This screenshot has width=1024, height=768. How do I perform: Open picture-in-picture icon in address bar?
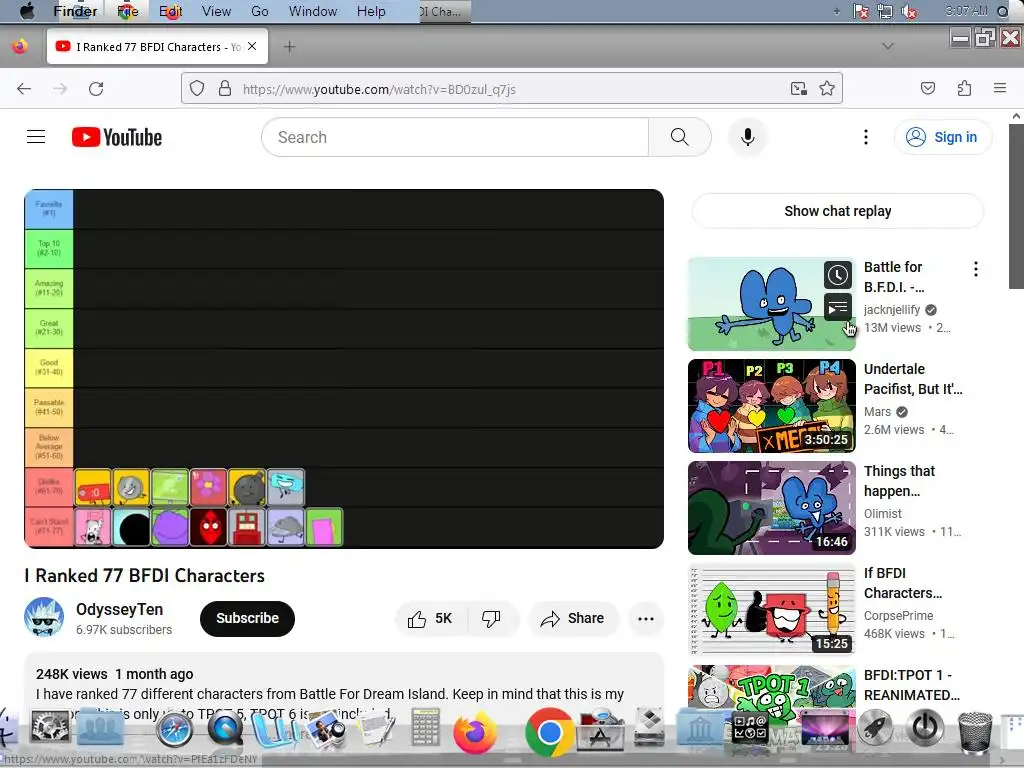click(x=798, y=88)
